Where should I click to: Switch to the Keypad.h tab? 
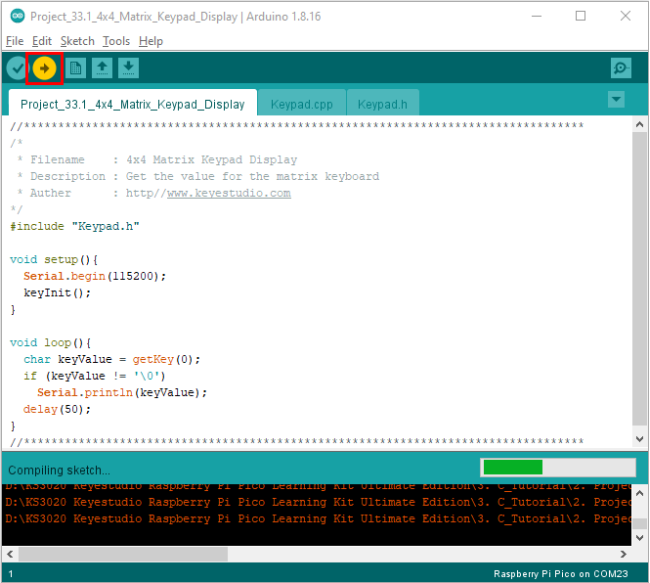tap(383, 104)
